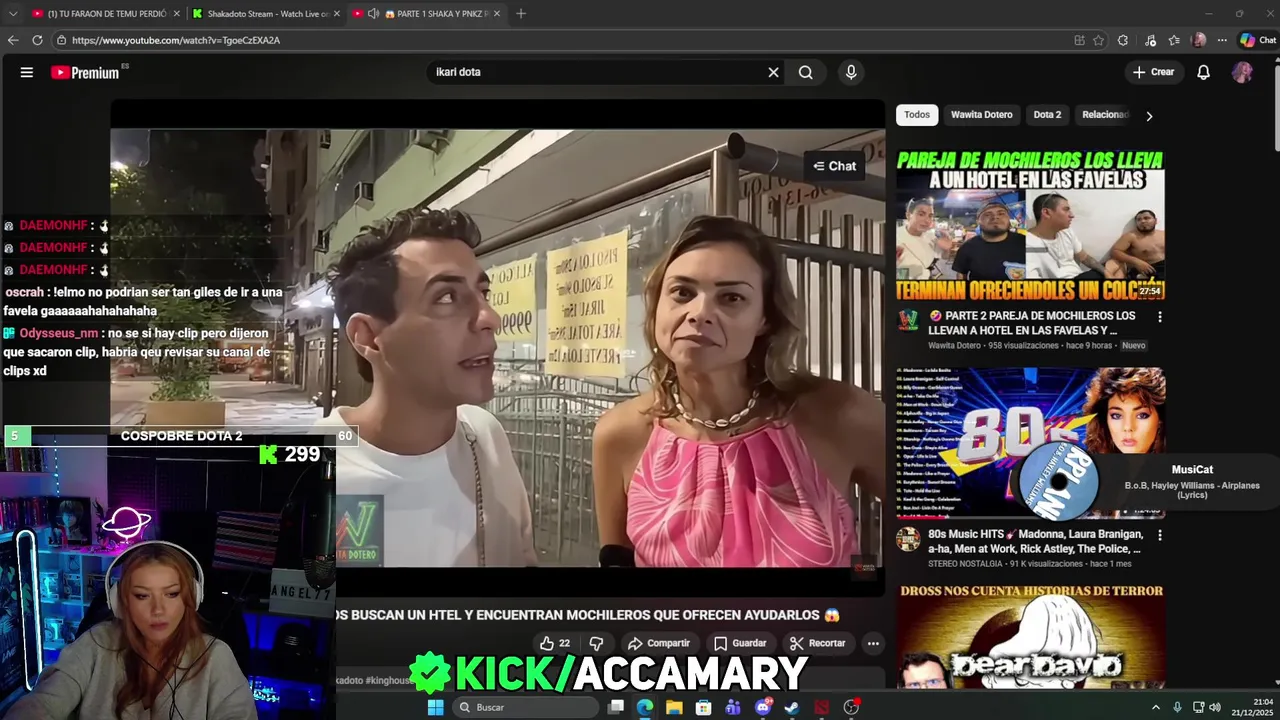This screenshot has height=720, width=1280.
Task: Open Dota 2 from the taskbar
Action: [822, 707]
